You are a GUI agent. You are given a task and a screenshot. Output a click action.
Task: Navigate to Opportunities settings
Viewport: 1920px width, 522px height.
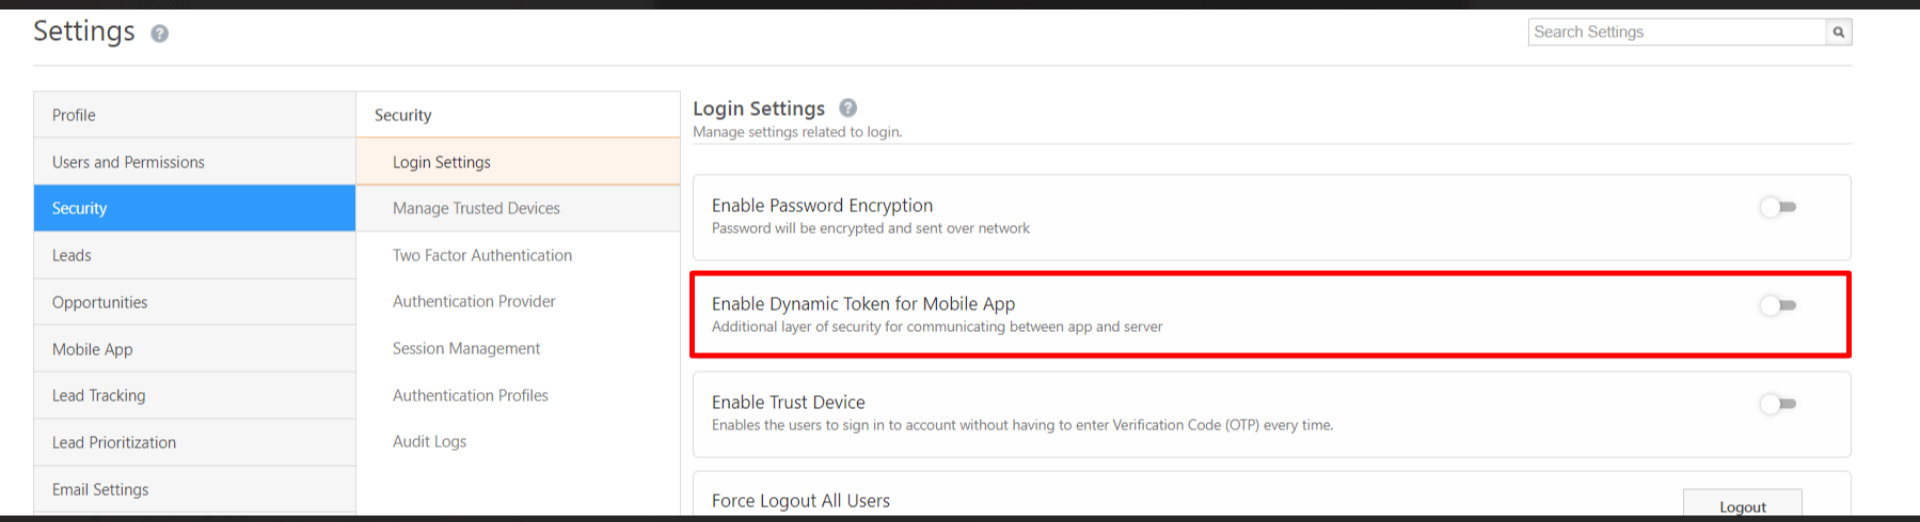[x=100, y=302]
